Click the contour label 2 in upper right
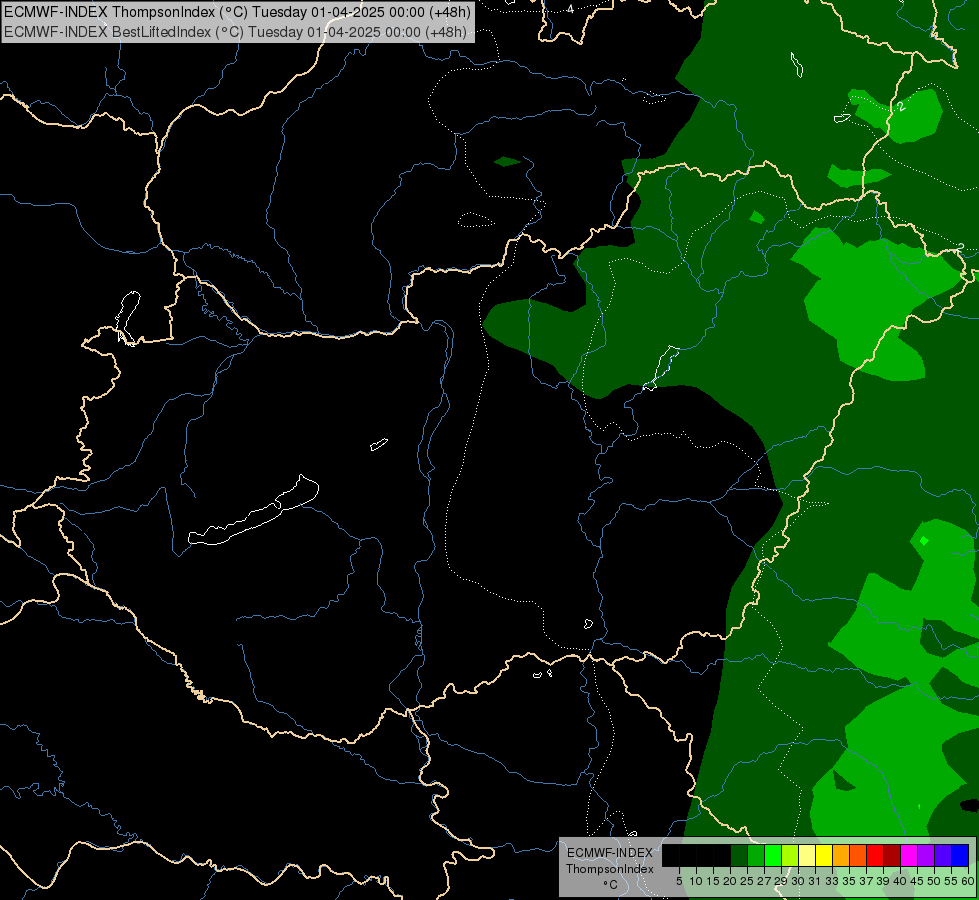 pyautogui.click(x=901, y=107)
